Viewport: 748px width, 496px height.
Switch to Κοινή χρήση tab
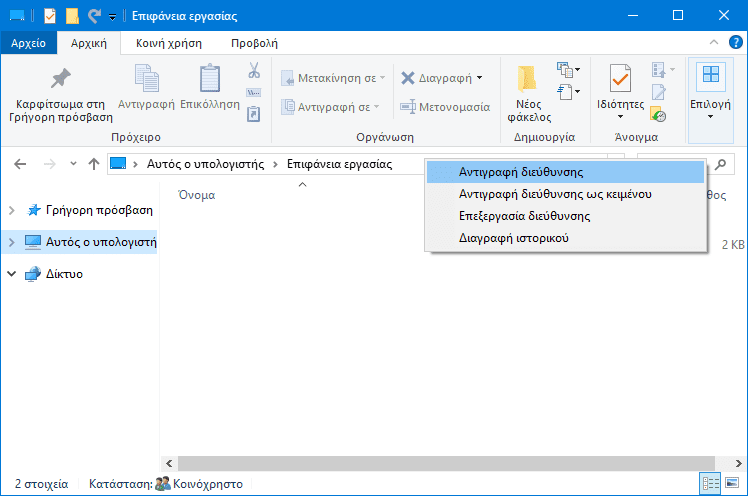[x=169, y=43]
